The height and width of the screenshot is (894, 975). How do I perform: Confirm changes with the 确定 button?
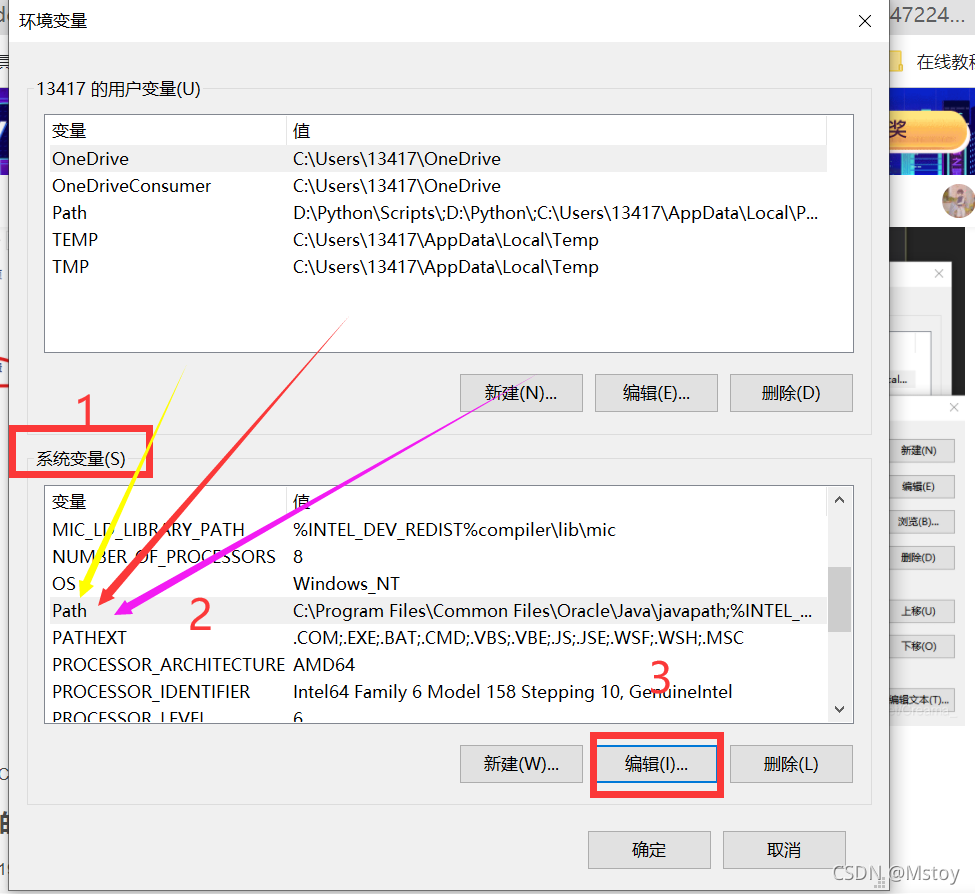coord(648,849)
